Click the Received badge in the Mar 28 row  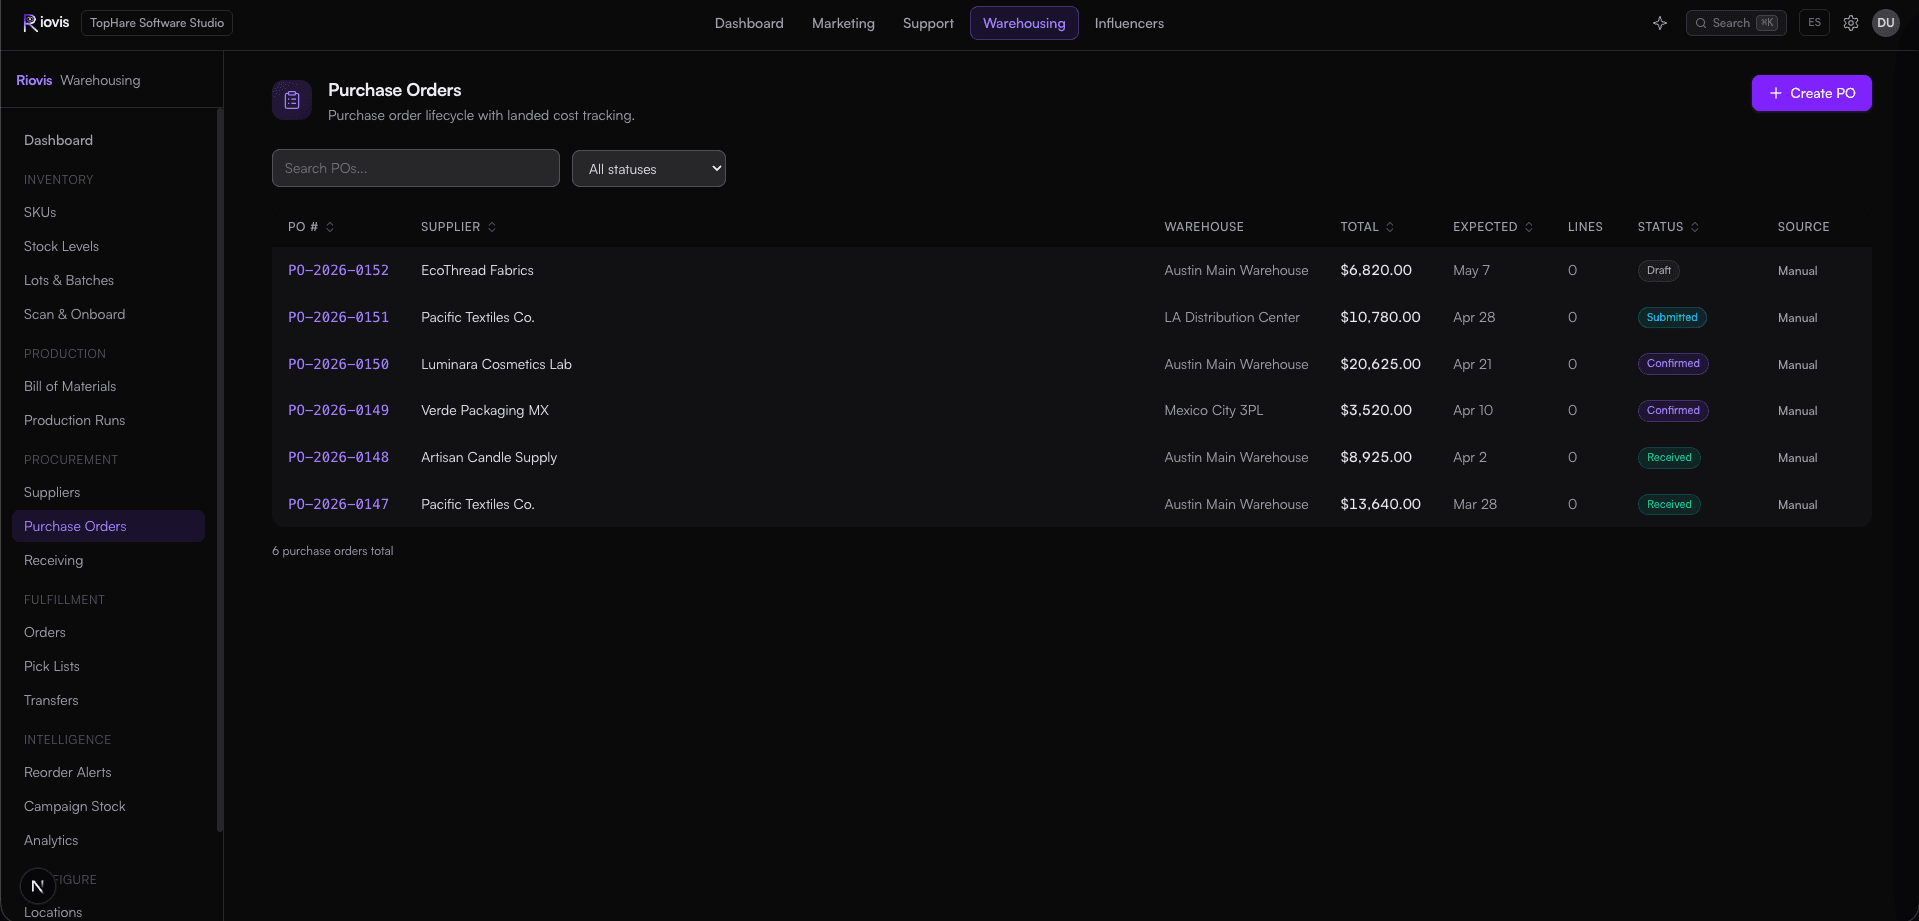(x=1669, y=504)
